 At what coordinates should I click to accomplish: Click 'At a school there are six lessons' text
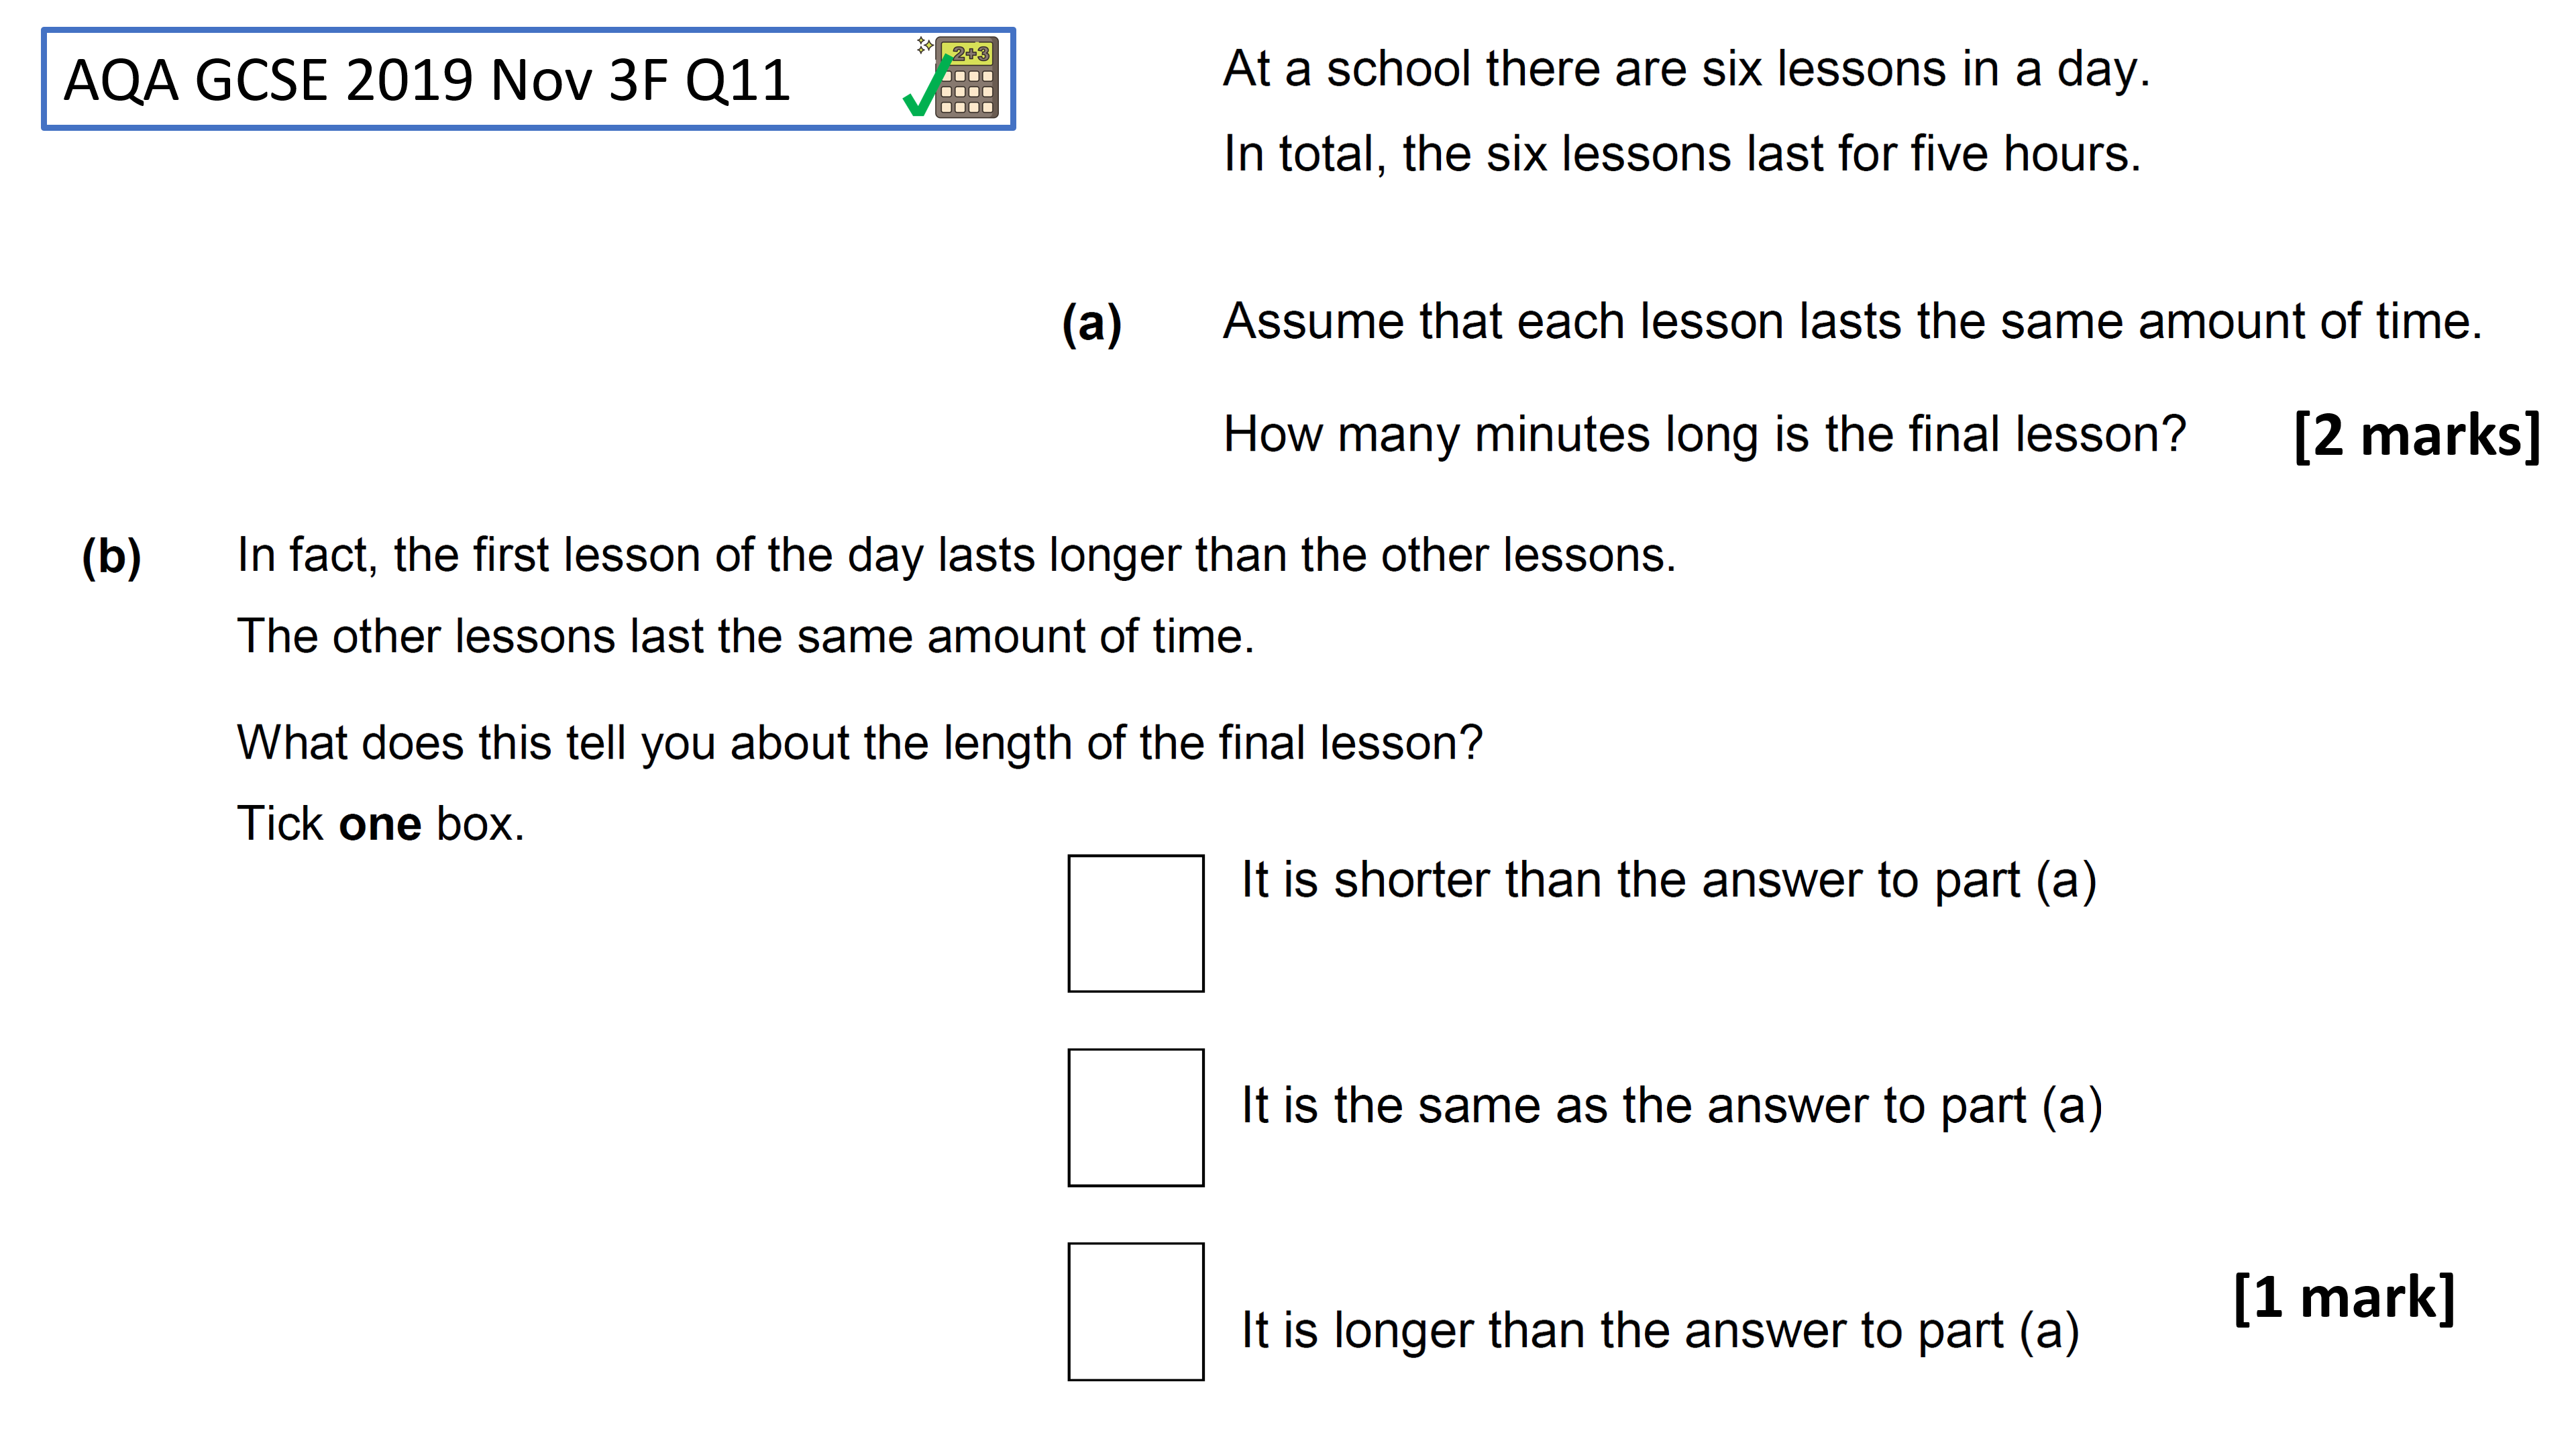[1686, 70]
